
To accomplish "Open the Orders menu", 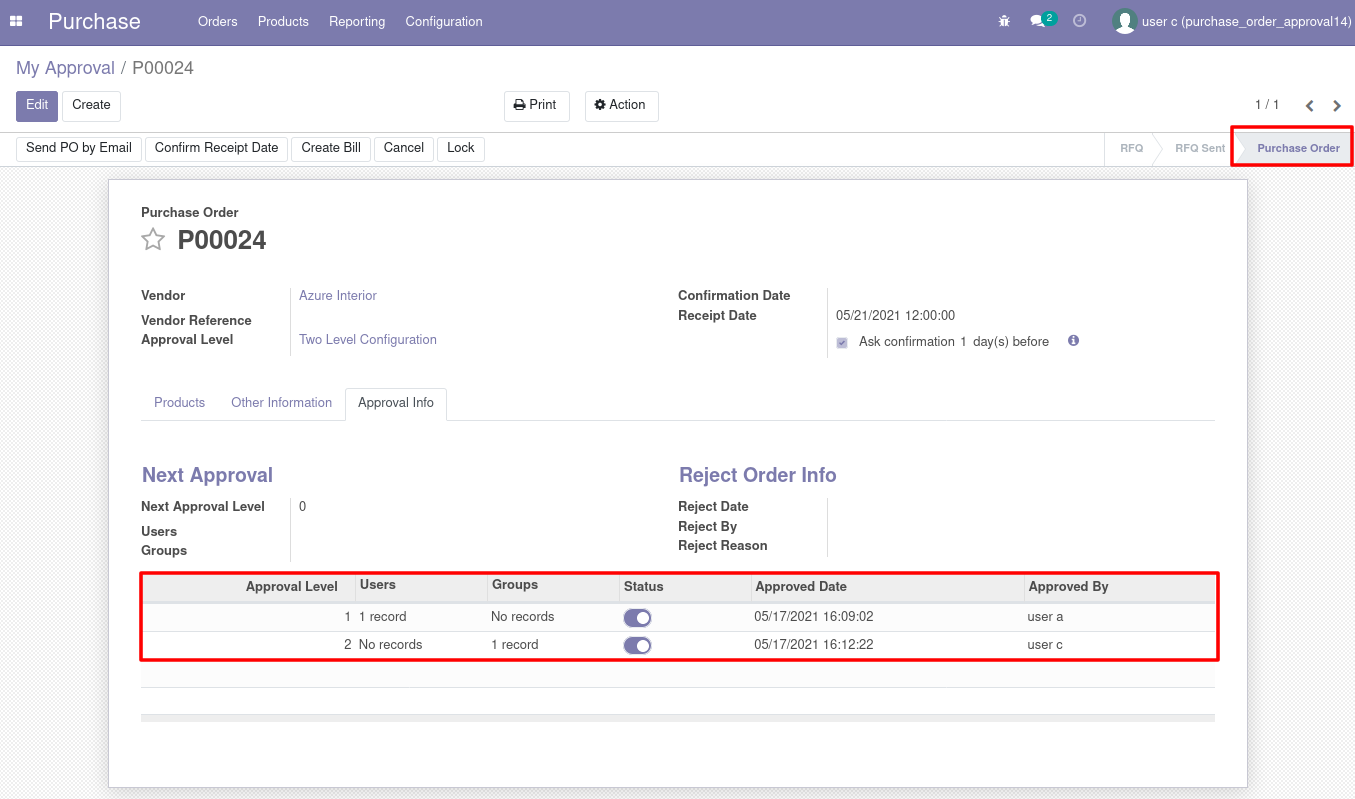I will [x=218, y=21].
